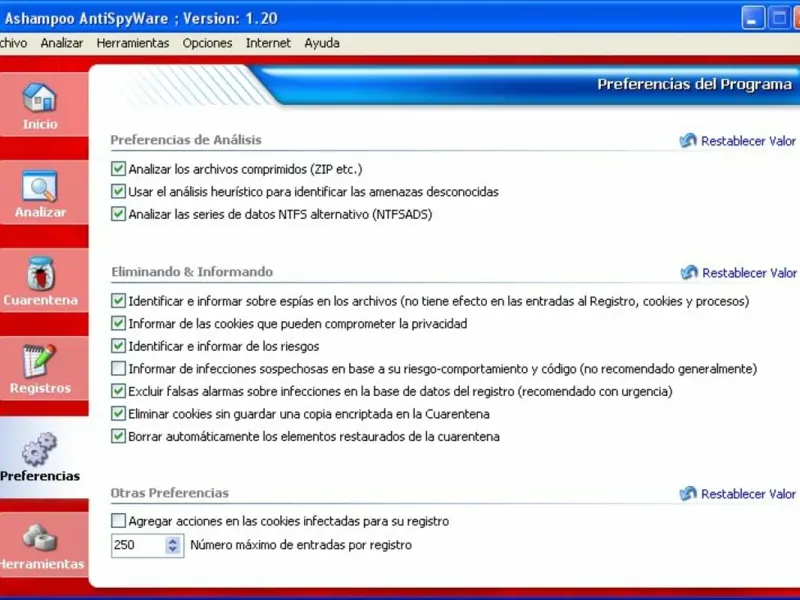Click restore icon in Otras Preferencias
Image resolution: width=800 pixels, height=600 pixels.
click(688, 493)
